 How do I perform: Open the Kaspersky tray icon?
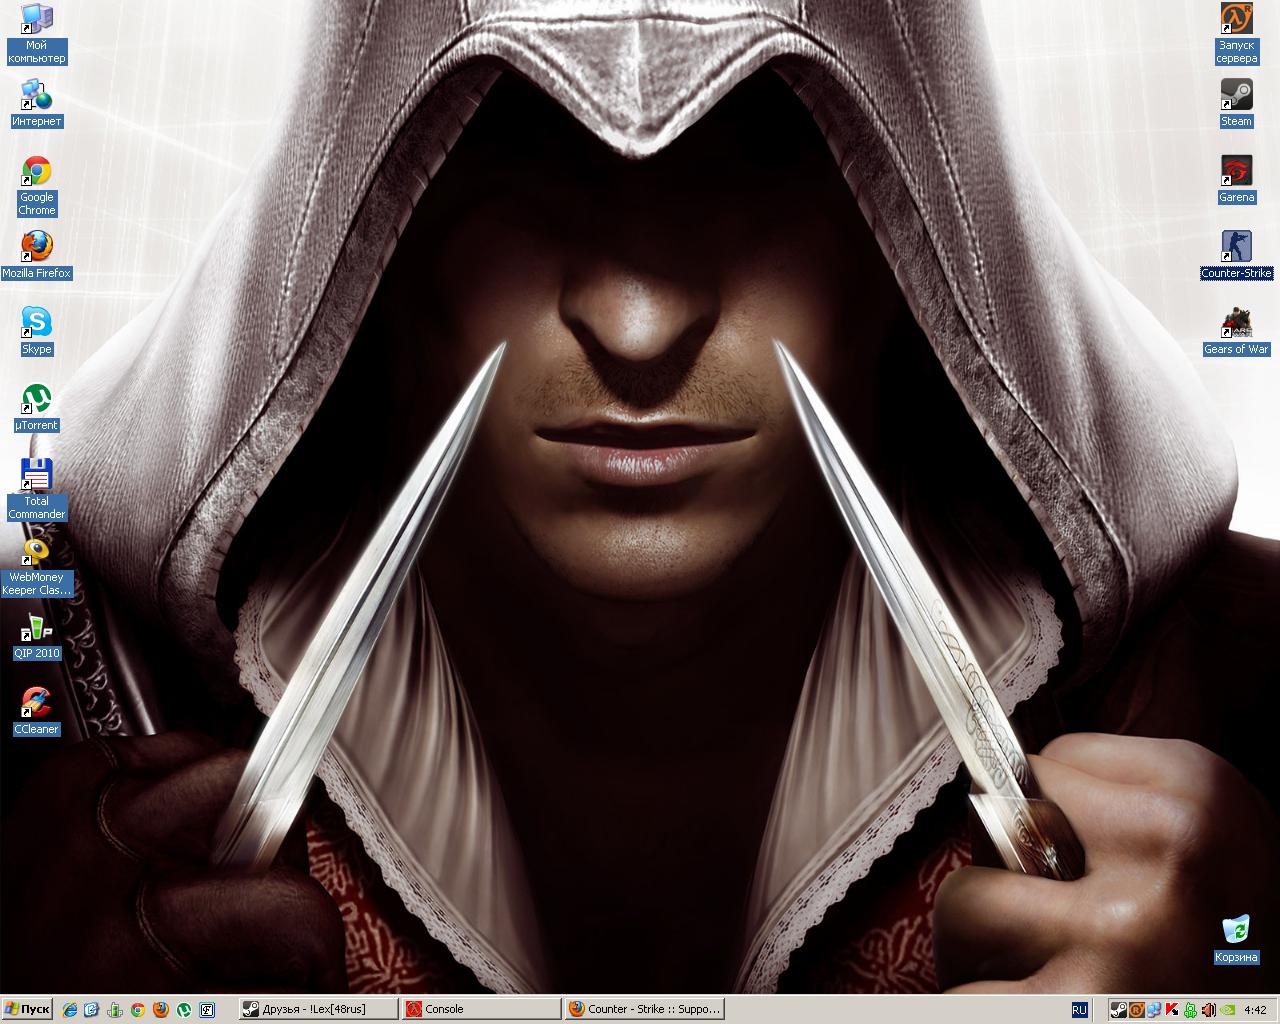point(1172,1010)
